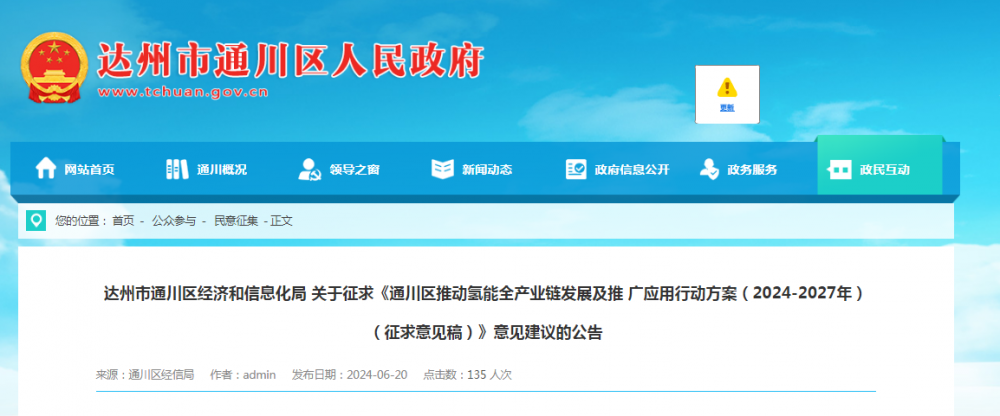Click the national emblem logo
The image size is (1000, 416).
(x=54, y=67)
